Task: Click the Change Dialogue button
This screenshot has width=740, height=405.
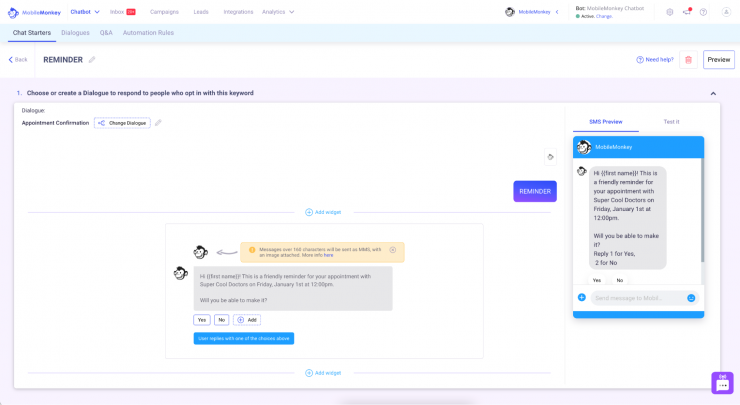Action: [x=122, y=123]
